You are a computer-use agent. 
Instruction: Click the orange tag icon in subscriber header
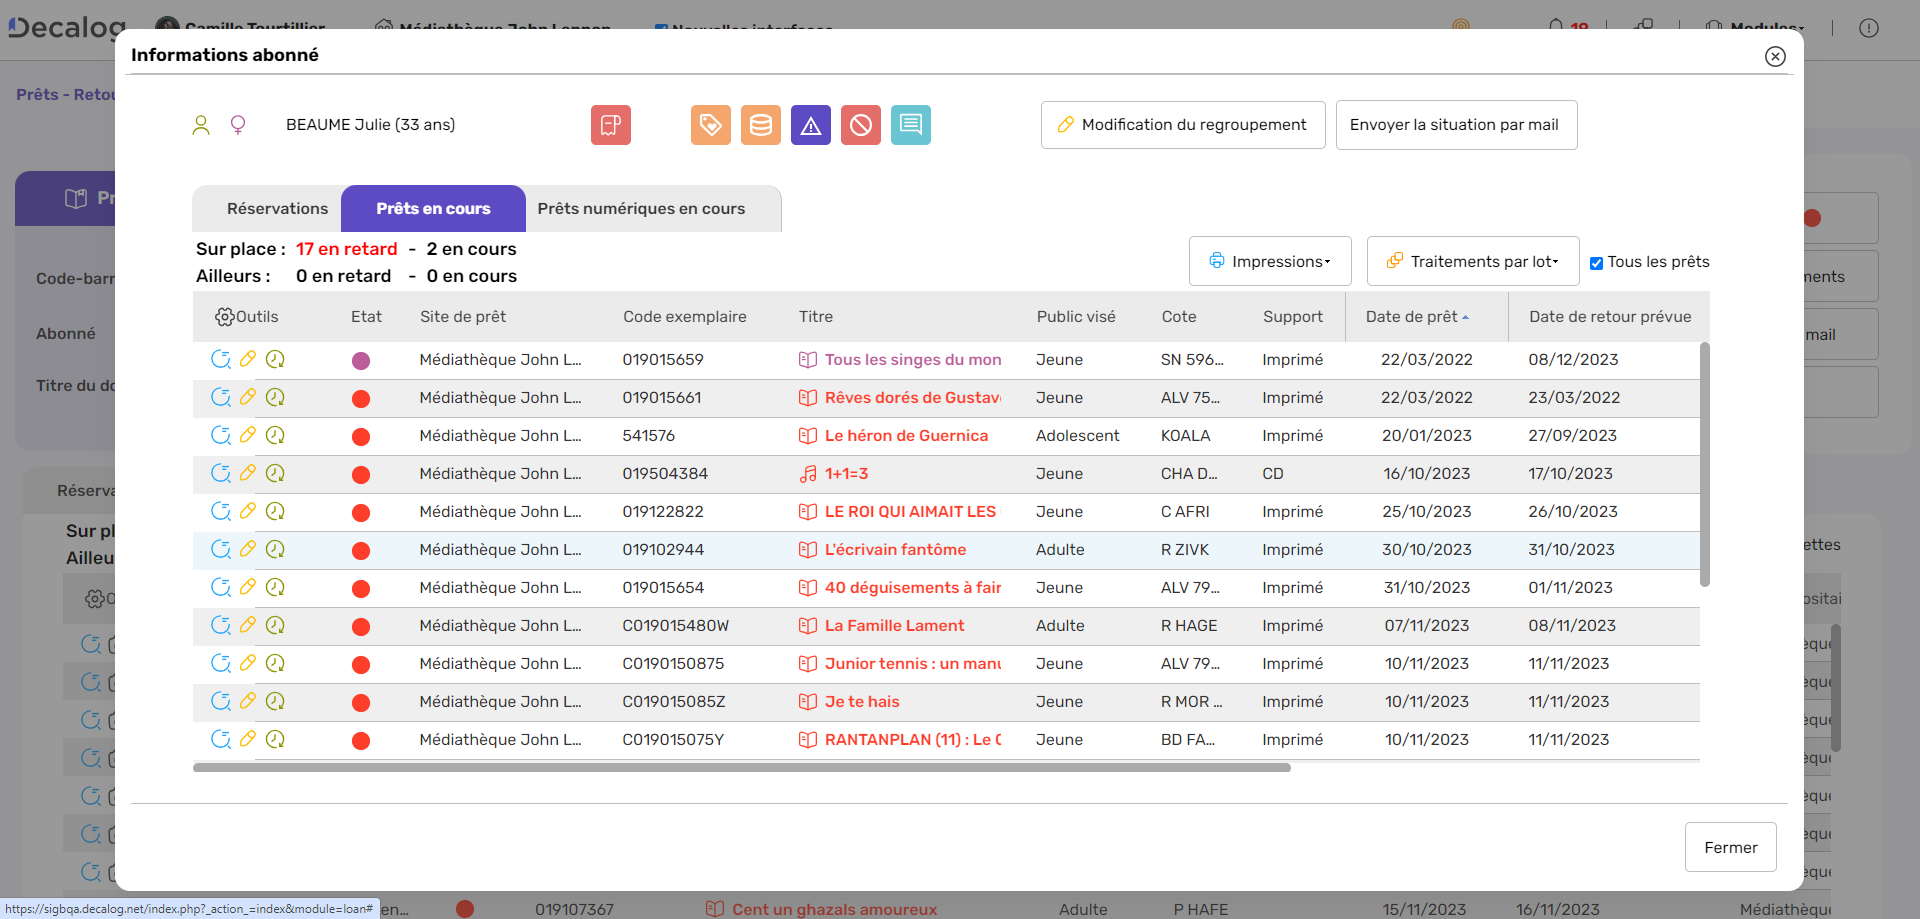point(711,125)
